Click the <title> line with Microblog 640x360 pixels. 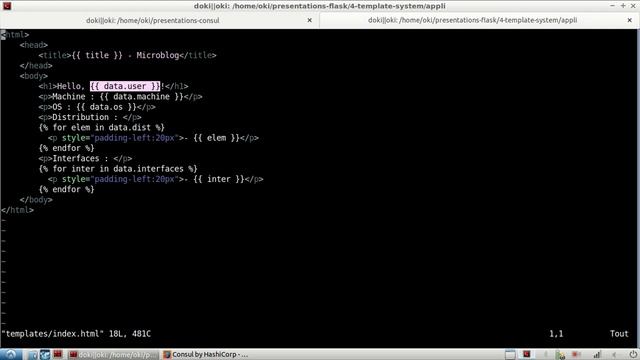(x=127, y=56)
